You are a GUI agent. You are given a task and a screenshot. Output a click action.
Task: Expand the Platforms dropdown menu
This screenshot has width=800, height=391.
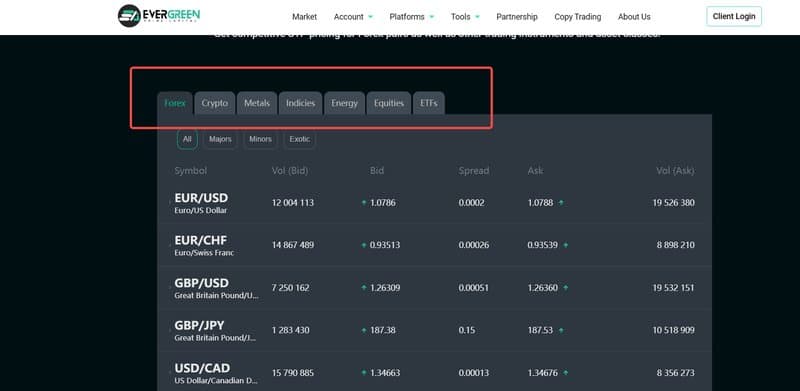(412, 17)
